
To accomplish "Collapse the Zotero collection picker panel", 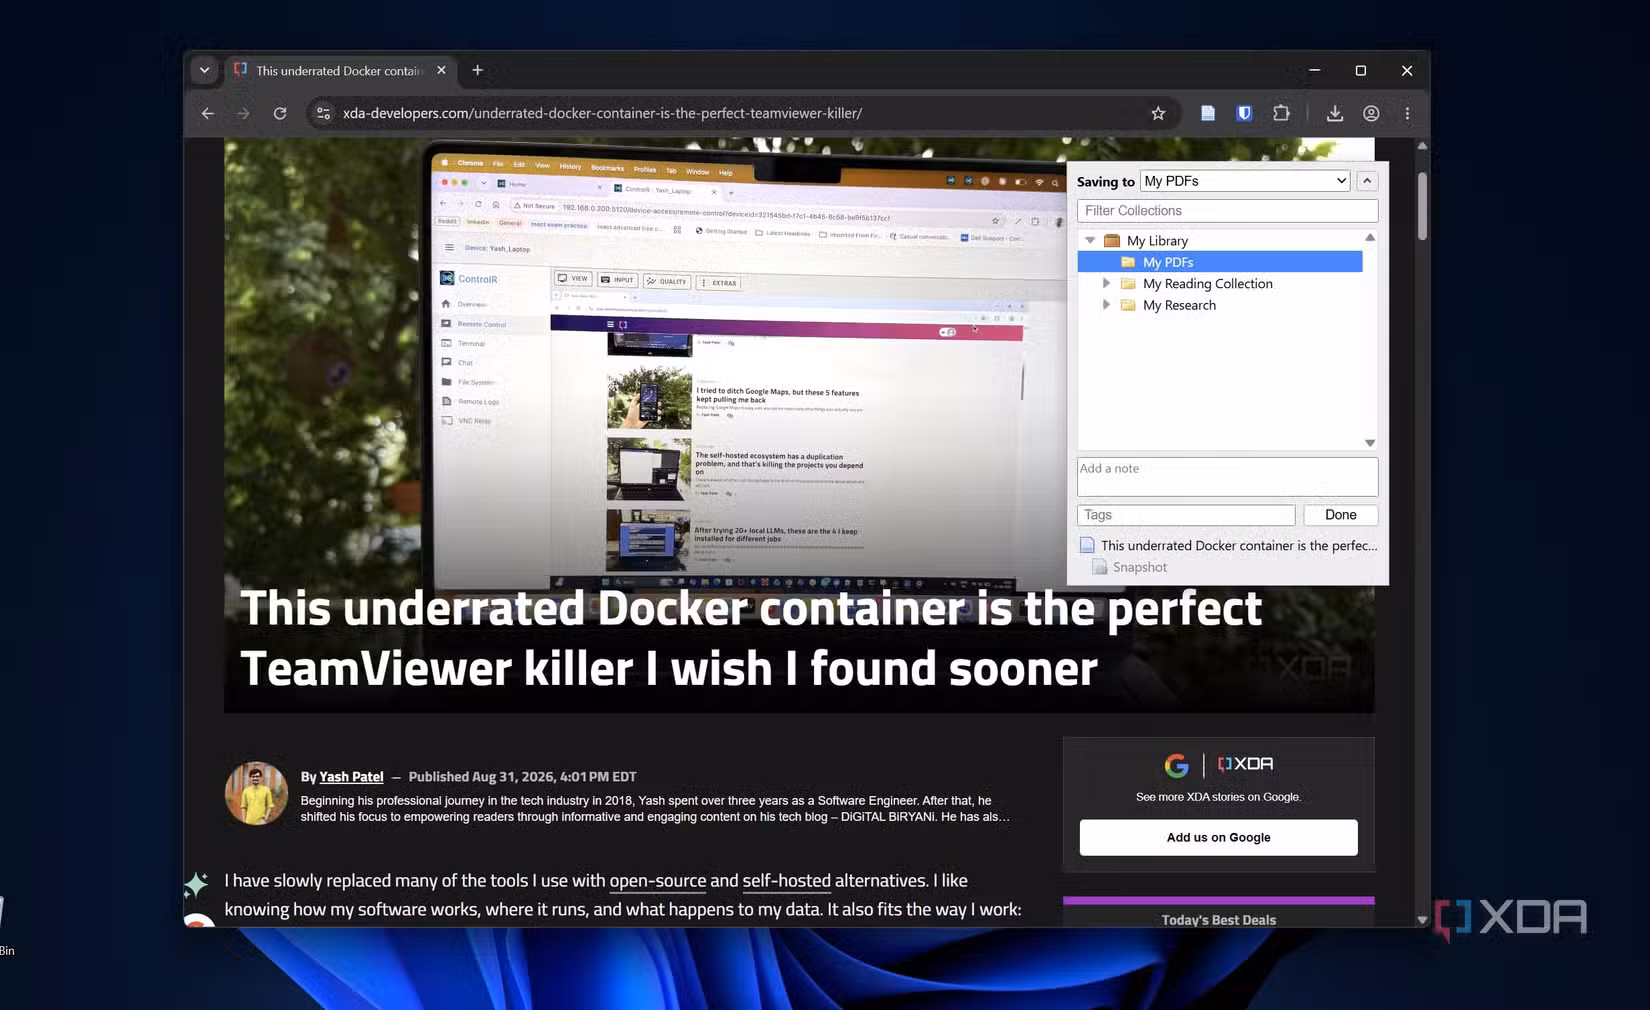I will (1367, 181).
